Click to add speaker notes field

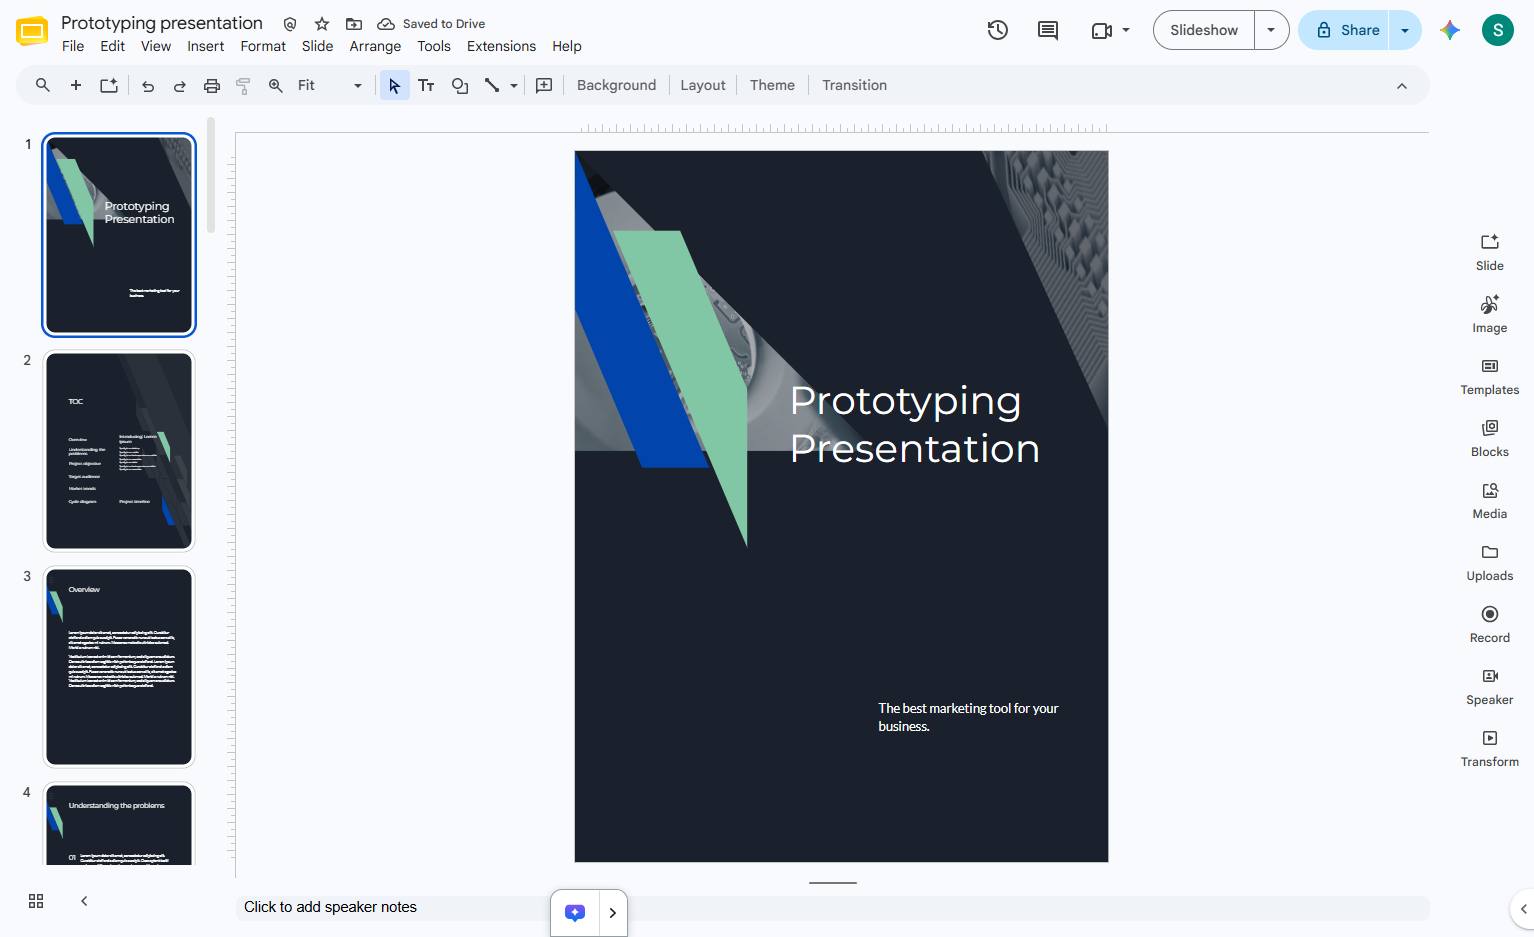pos(832,907)
